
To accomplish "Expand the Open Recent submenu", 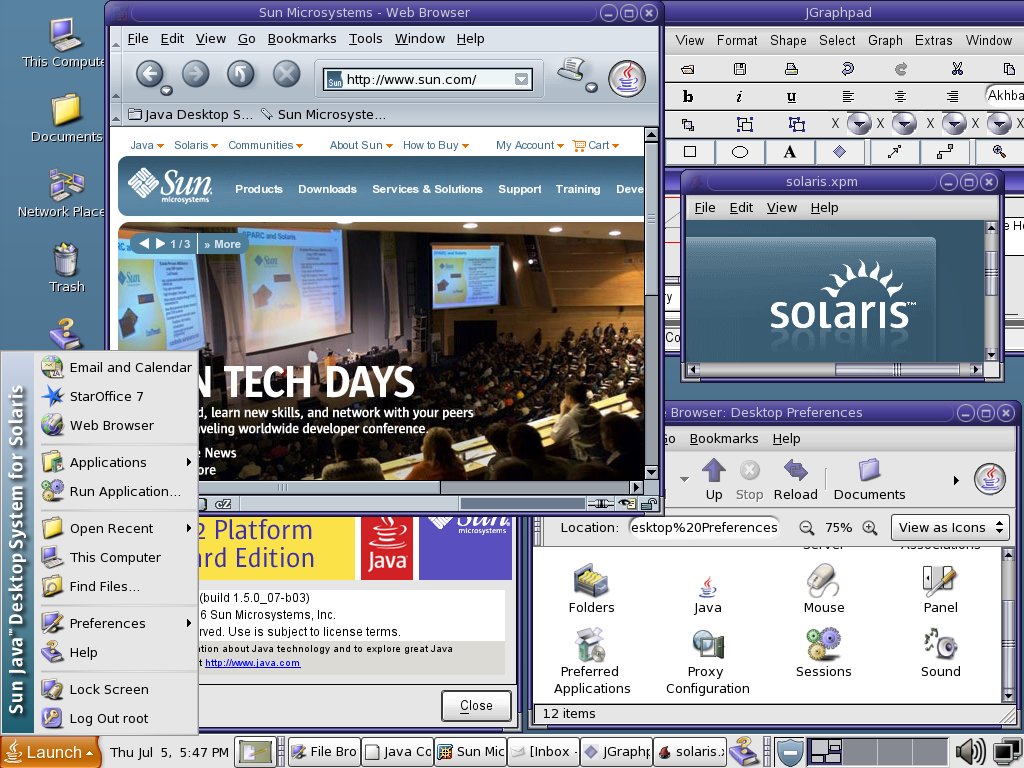I will point(118,528).
